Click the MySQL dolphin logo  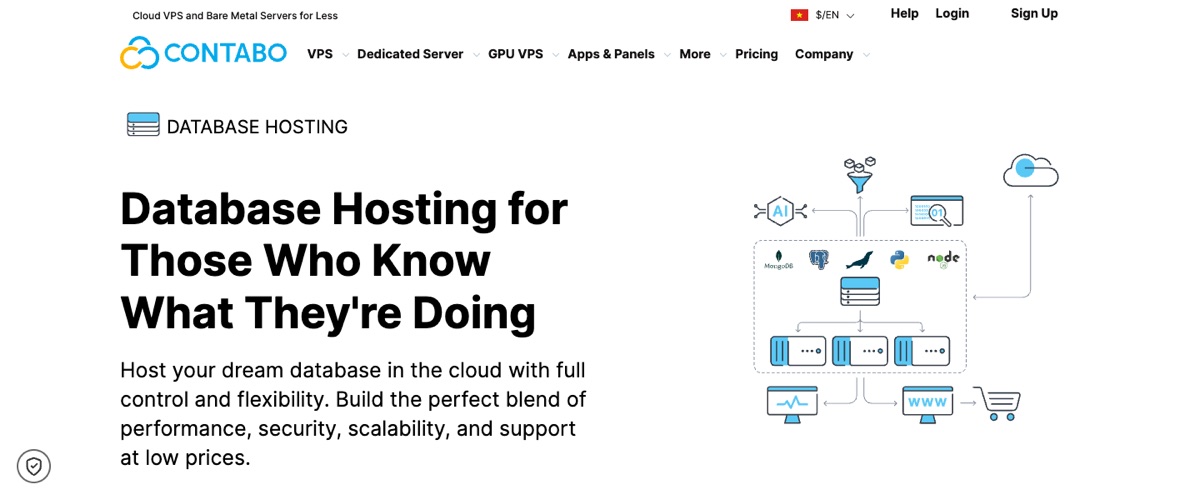click(x=860, y=260)
